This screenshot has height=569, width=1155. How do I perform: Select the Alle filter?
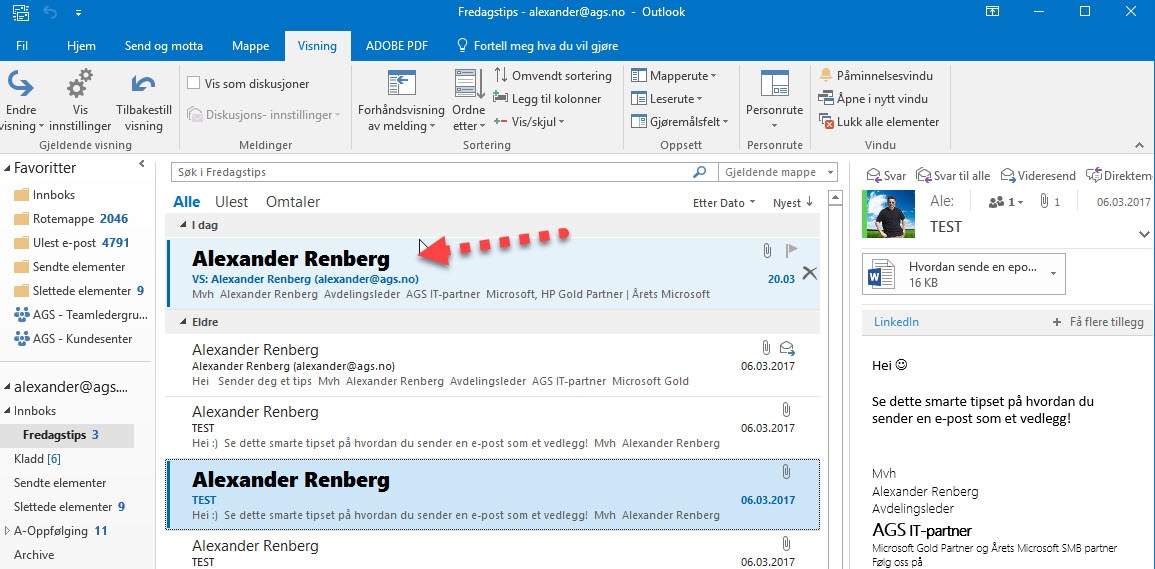click(186, 202)
